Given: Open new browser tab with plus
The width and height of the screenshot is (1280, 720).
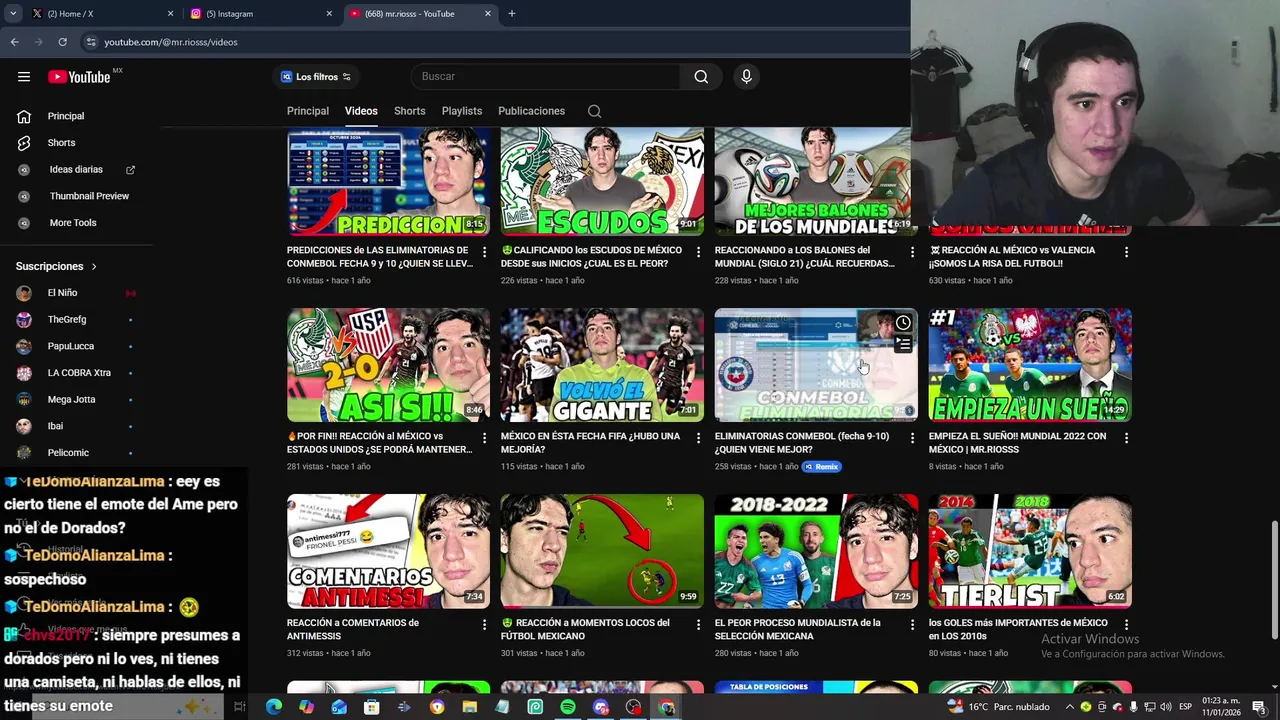Looking at the screenshot, I should coord(512,14).
